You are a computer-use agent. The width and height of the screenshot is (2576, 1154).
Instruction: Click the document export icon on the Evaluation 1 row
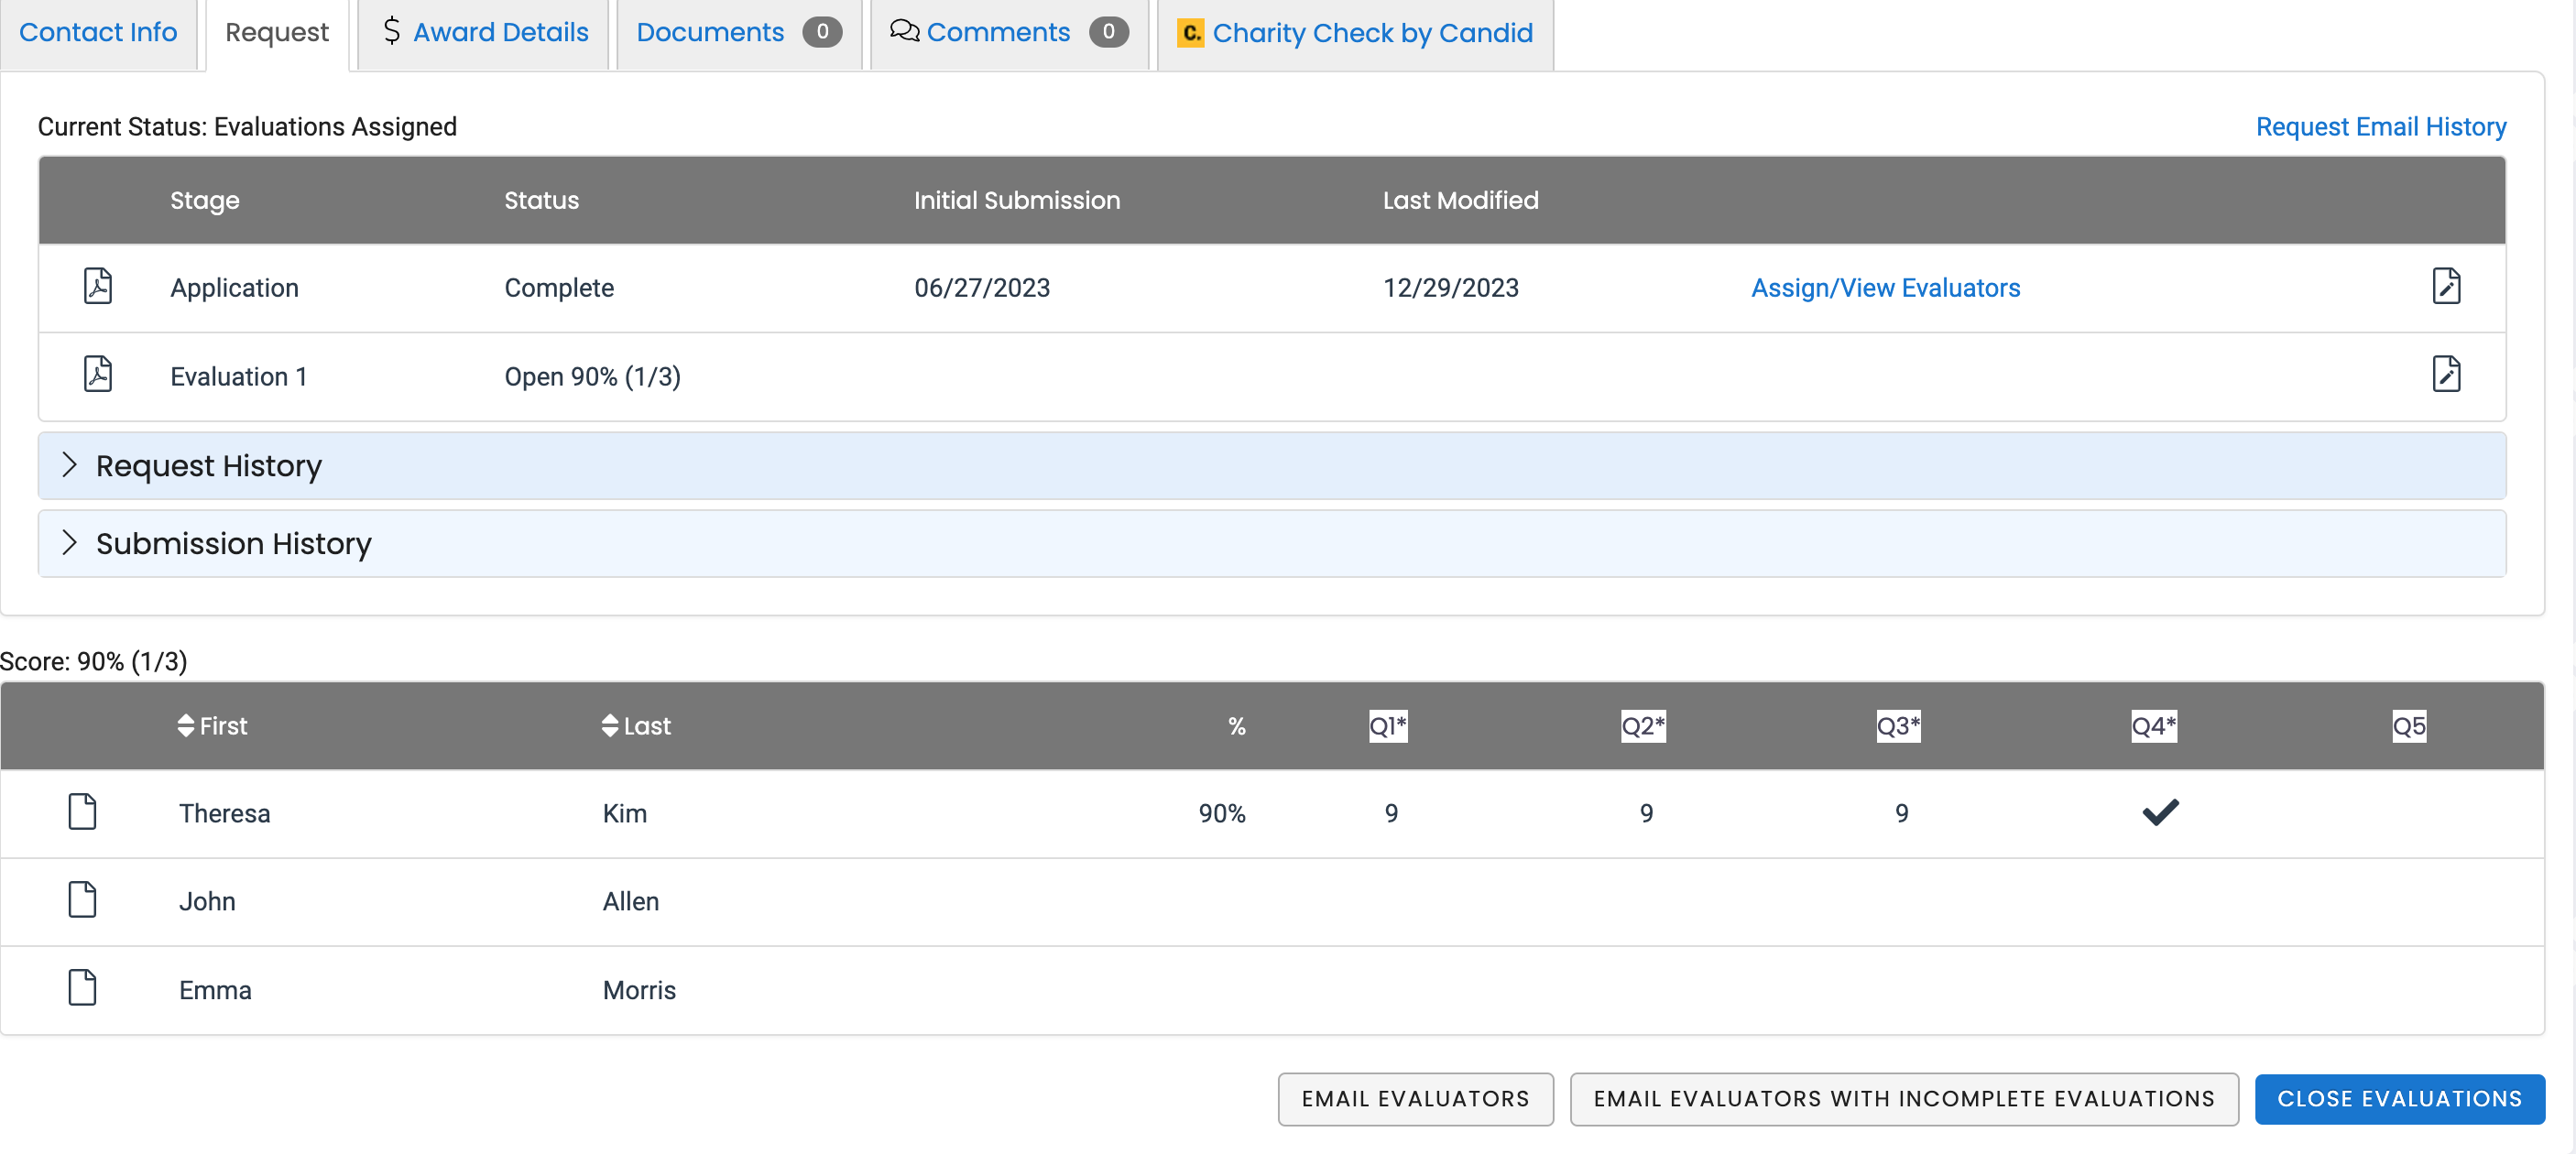(x=2447, y=374)
